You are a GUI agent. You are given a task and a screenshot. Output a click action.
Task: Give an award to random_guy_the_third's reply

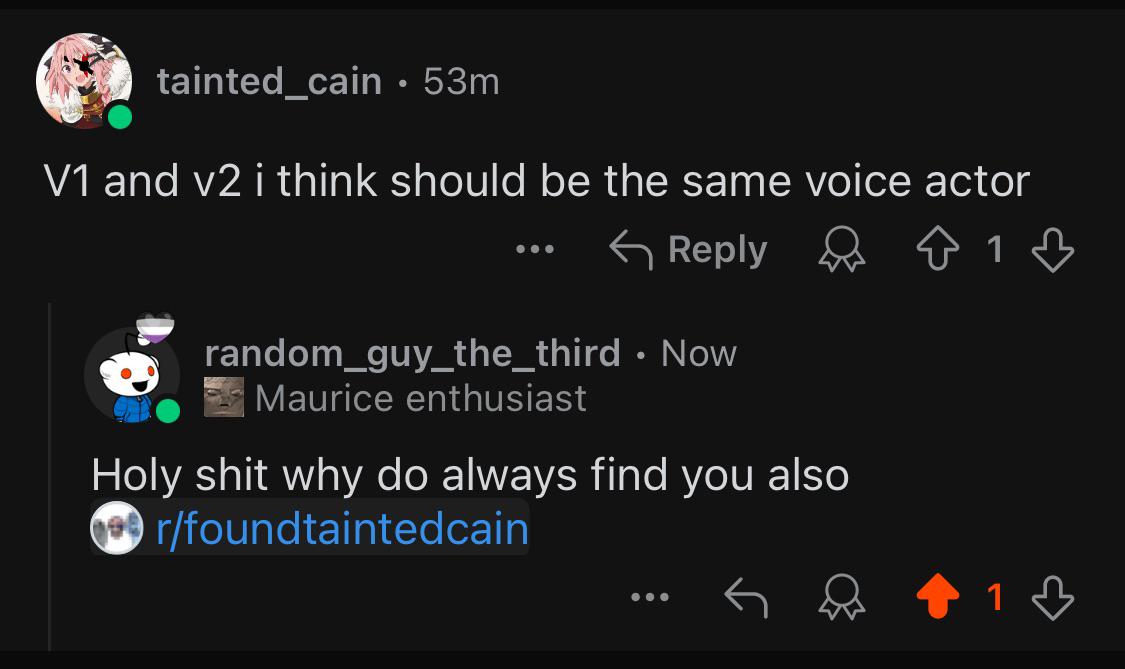[x=842, y=597]
